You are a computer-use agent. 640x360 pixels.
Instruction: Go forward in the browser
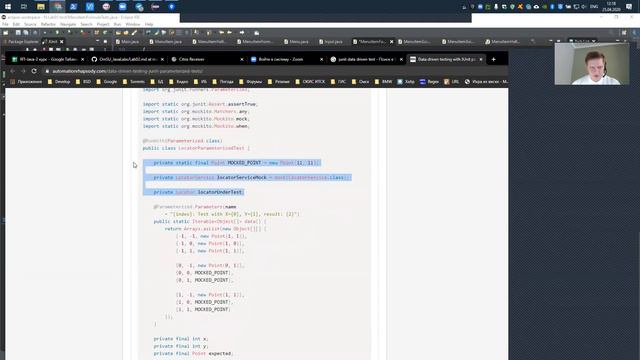[23, 71]
